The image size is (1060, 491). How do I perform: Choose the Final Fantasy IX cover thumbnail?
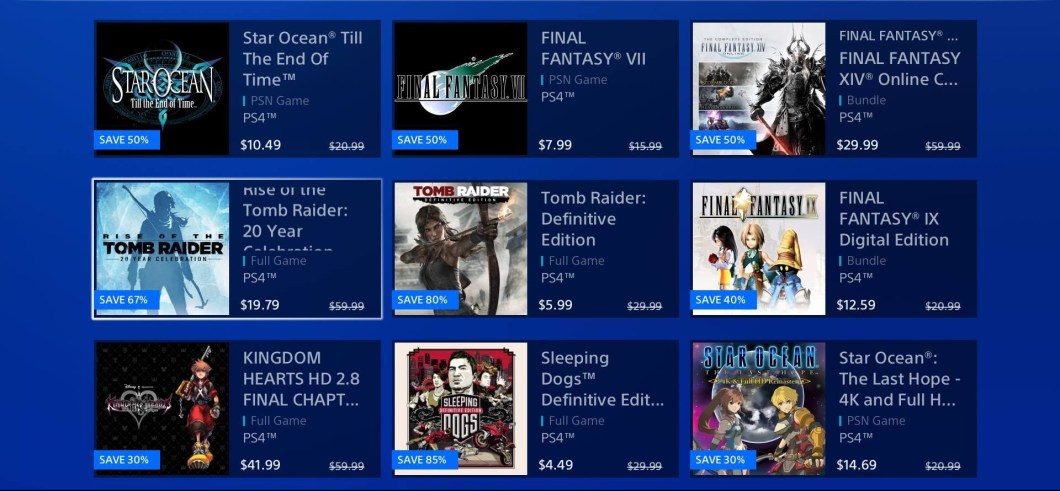click(758, 248)
